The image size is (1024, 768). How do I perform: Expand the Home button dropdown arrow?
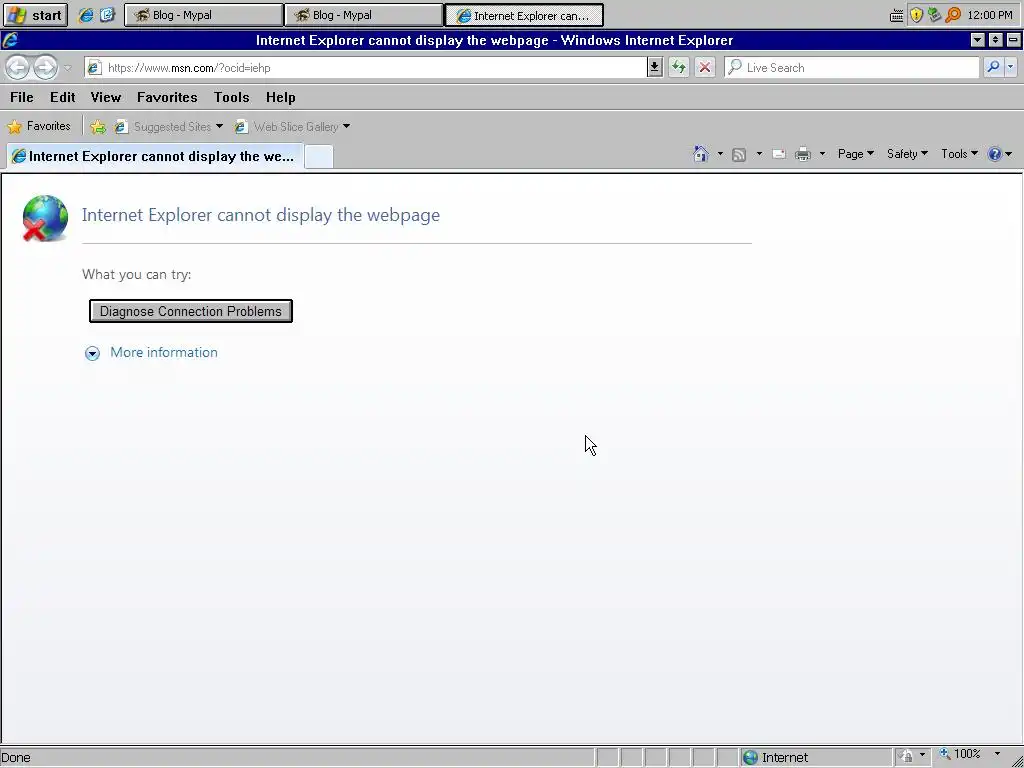point(720,154)
